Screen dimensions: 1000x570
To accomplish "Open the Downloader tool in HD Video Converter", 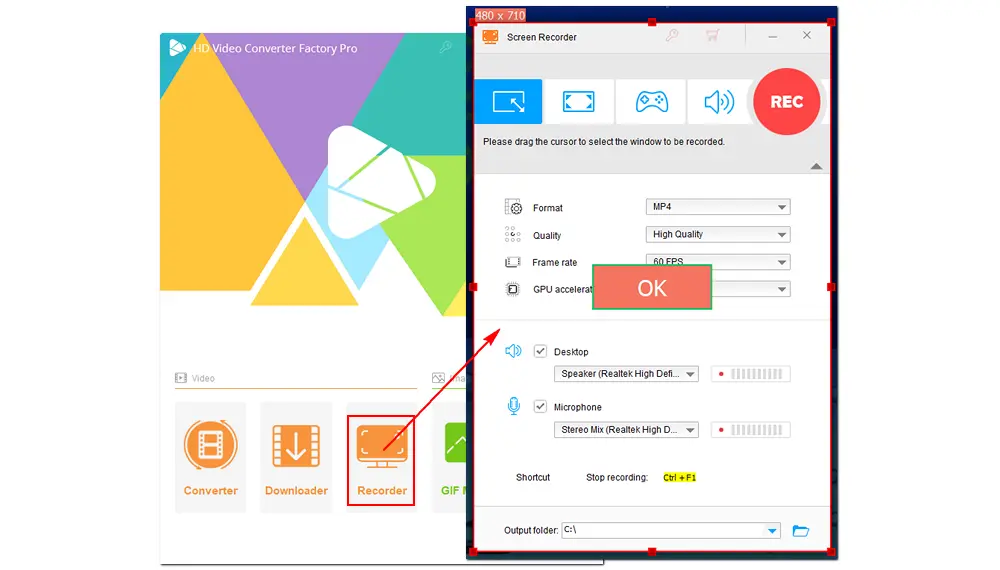I will tap(296, 457).
